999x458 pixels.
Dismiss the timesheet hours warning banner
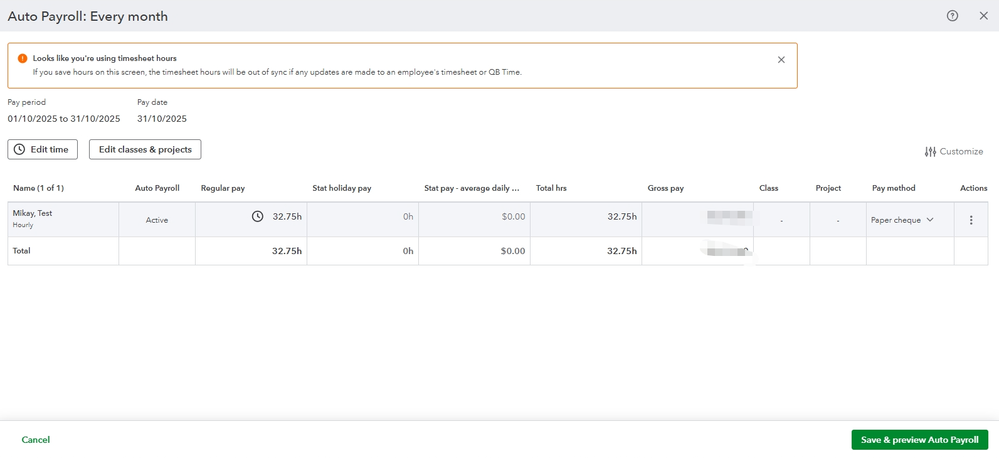[781, 60]
